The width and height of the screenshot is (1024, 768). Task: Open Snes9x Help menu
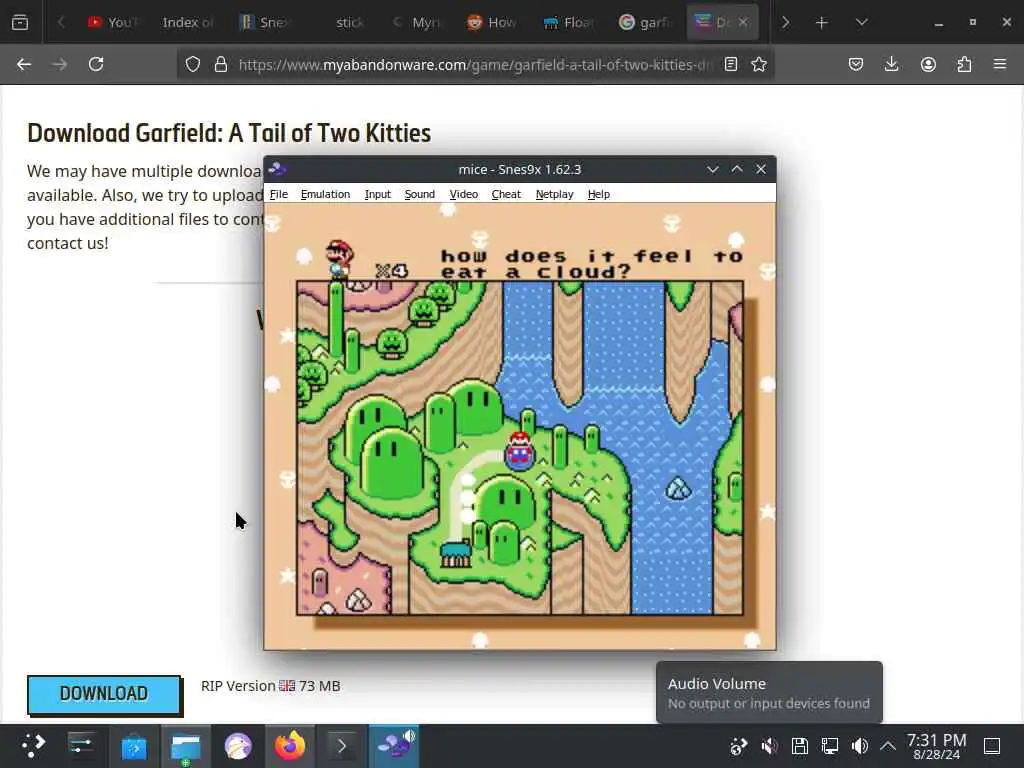click(598, 194)
